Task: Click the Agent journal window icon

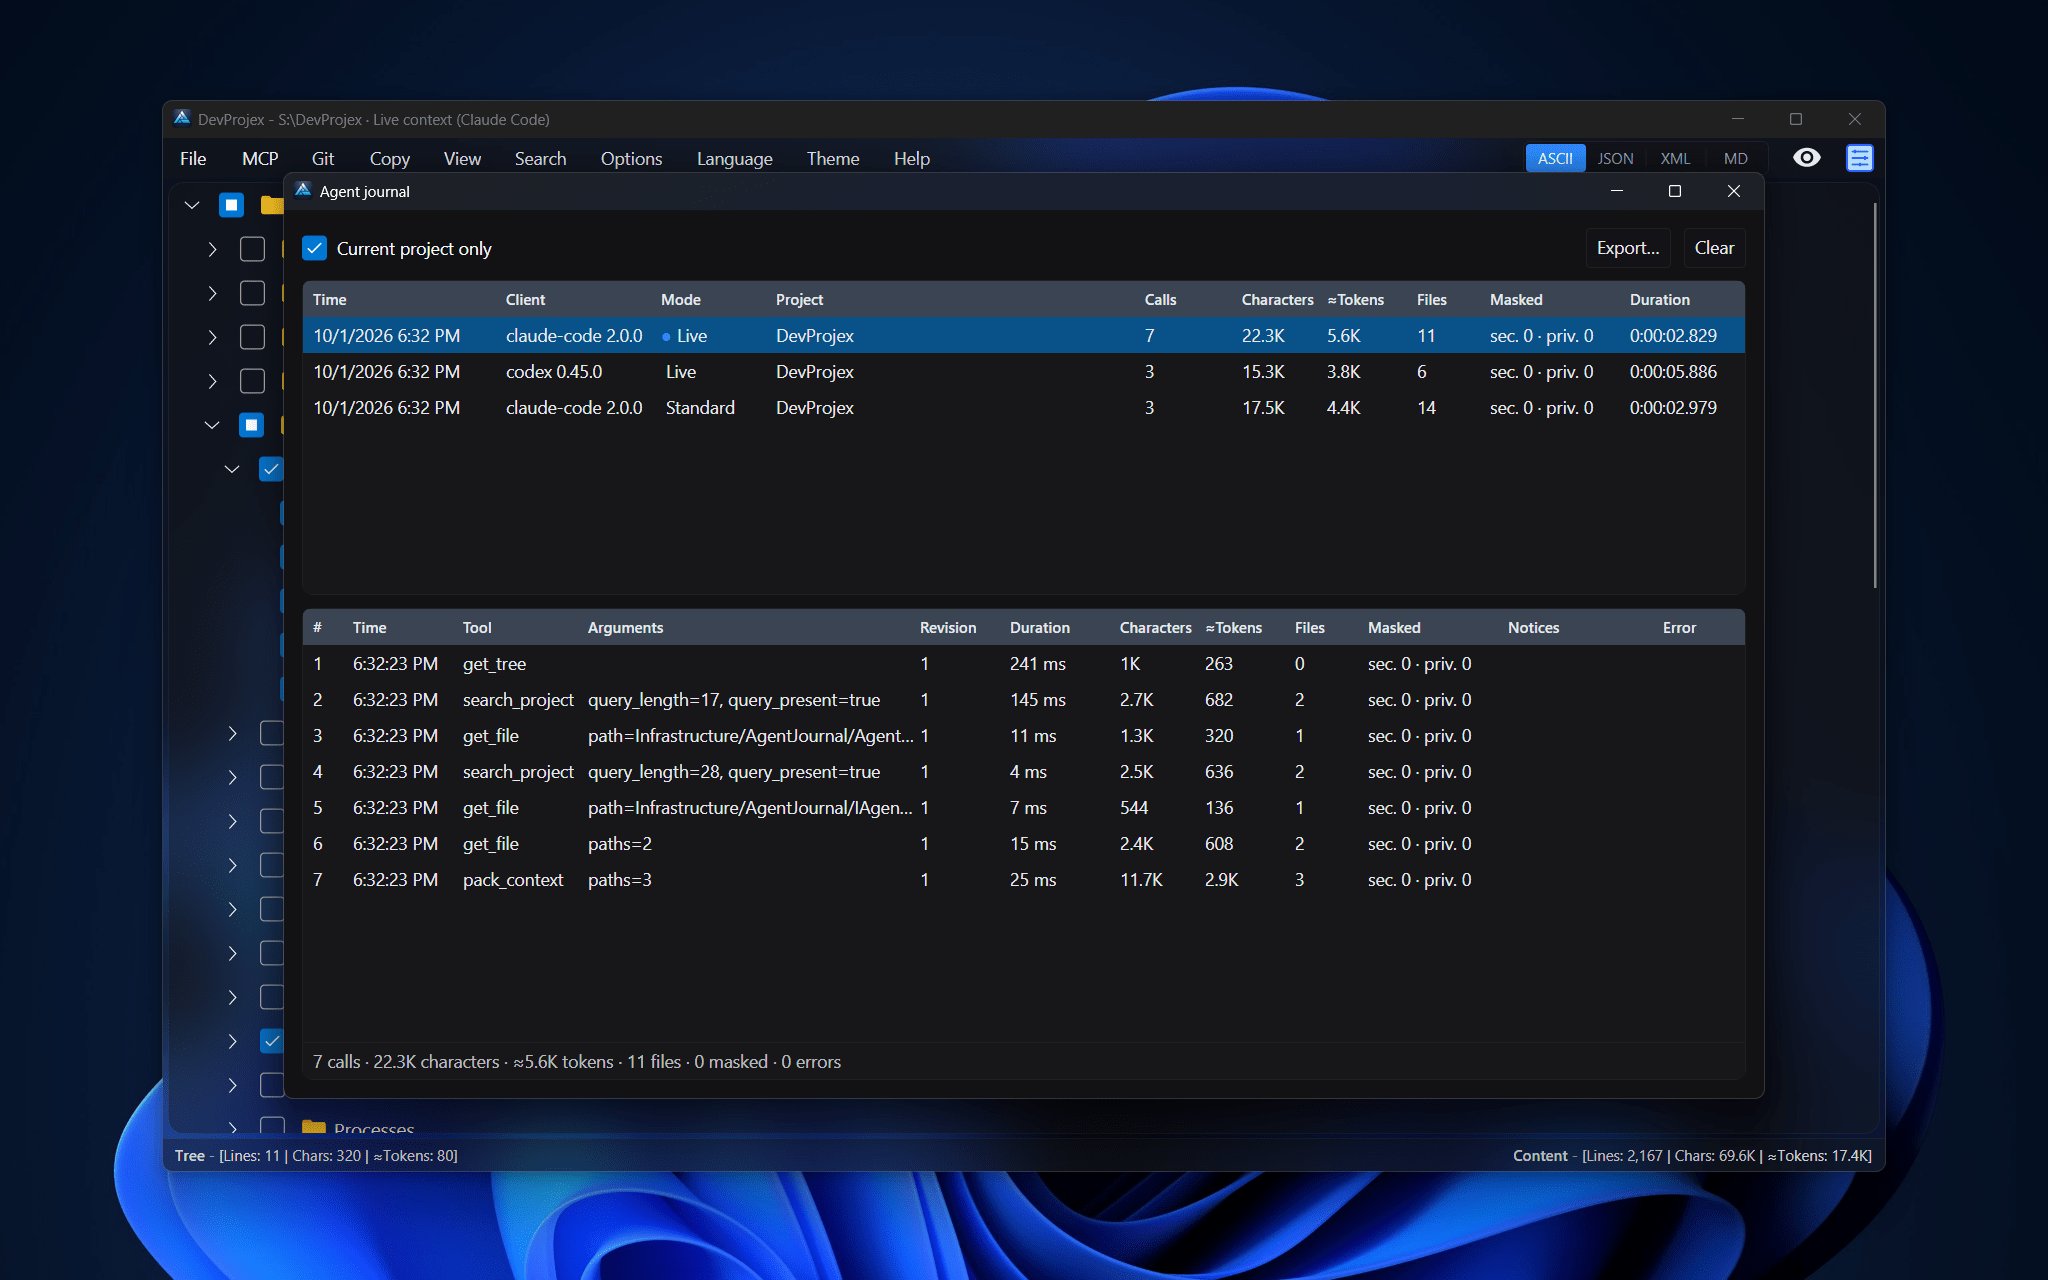Action: click(303, 191)
